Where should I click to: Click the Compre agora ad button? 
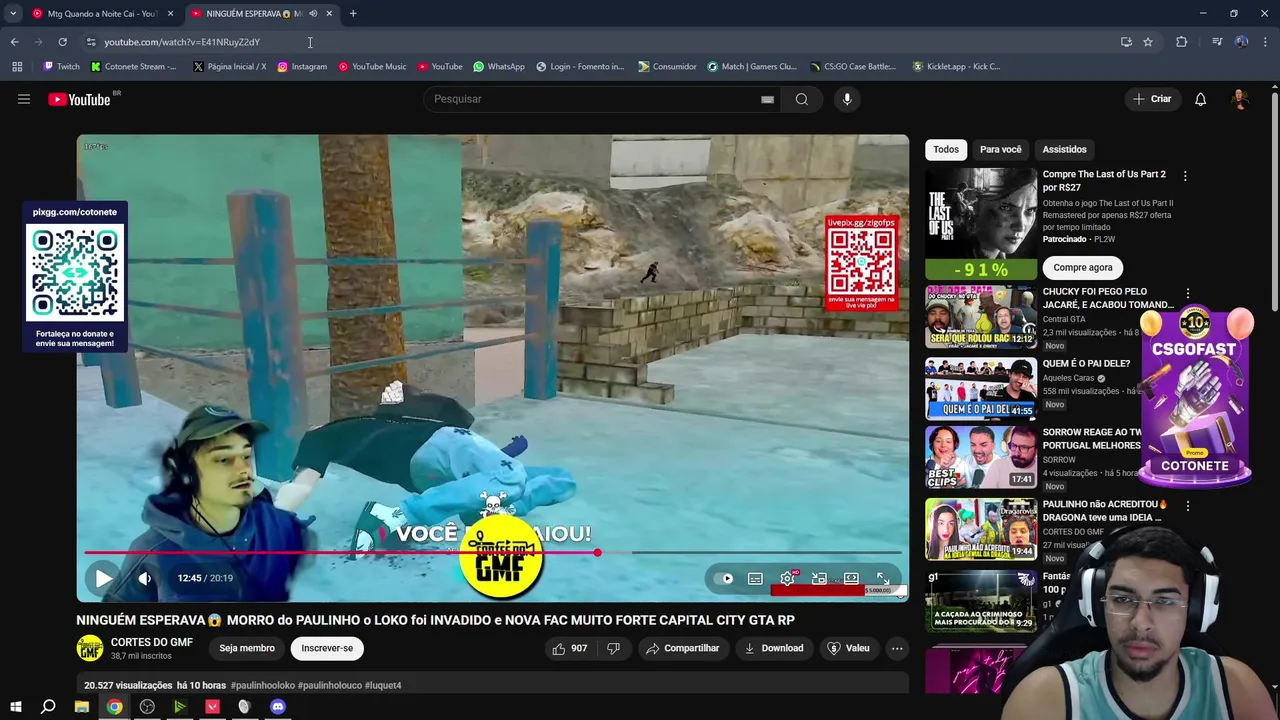(x=1083, y=267)
